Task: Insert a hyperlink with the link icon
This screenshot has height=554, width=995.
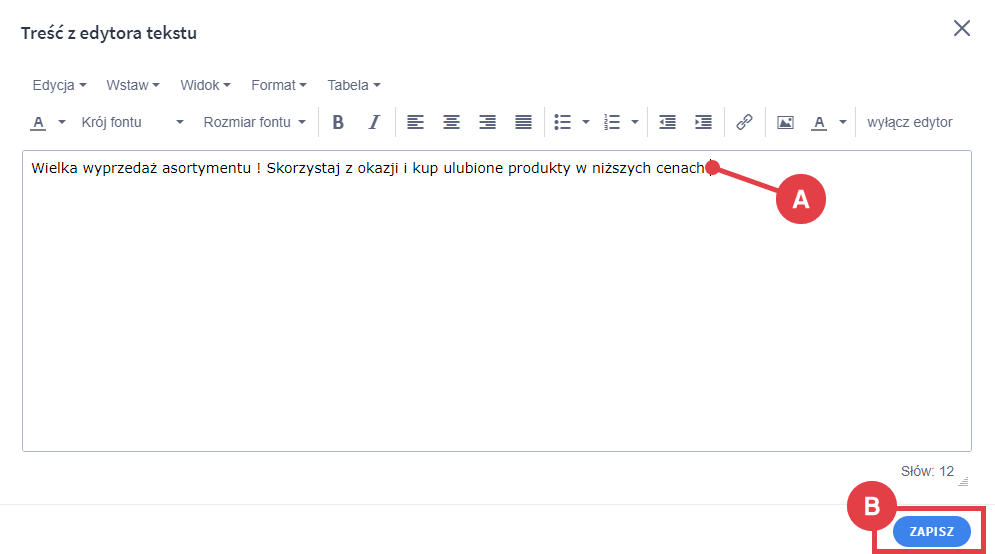Action: [744, 122]
